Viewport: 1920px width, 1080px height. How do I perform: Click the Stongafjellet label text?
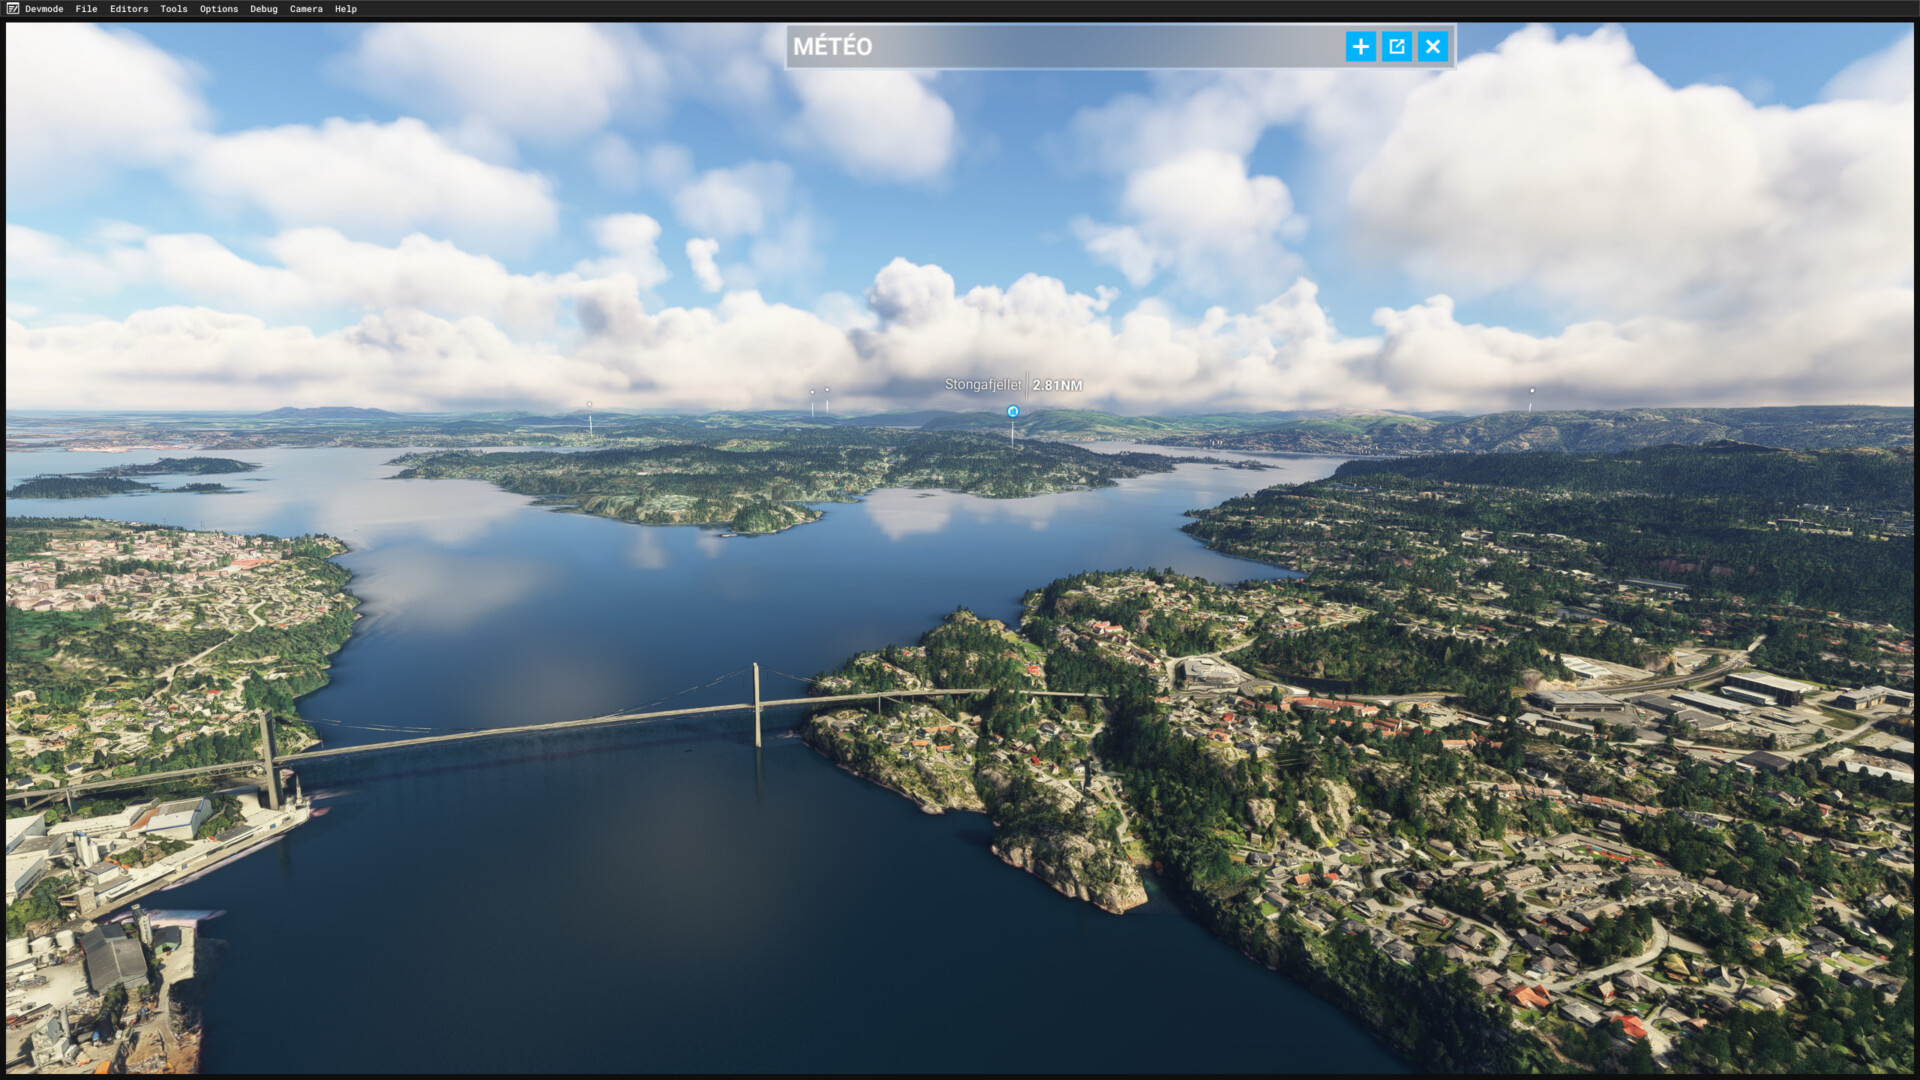click(x=983, y=385)
